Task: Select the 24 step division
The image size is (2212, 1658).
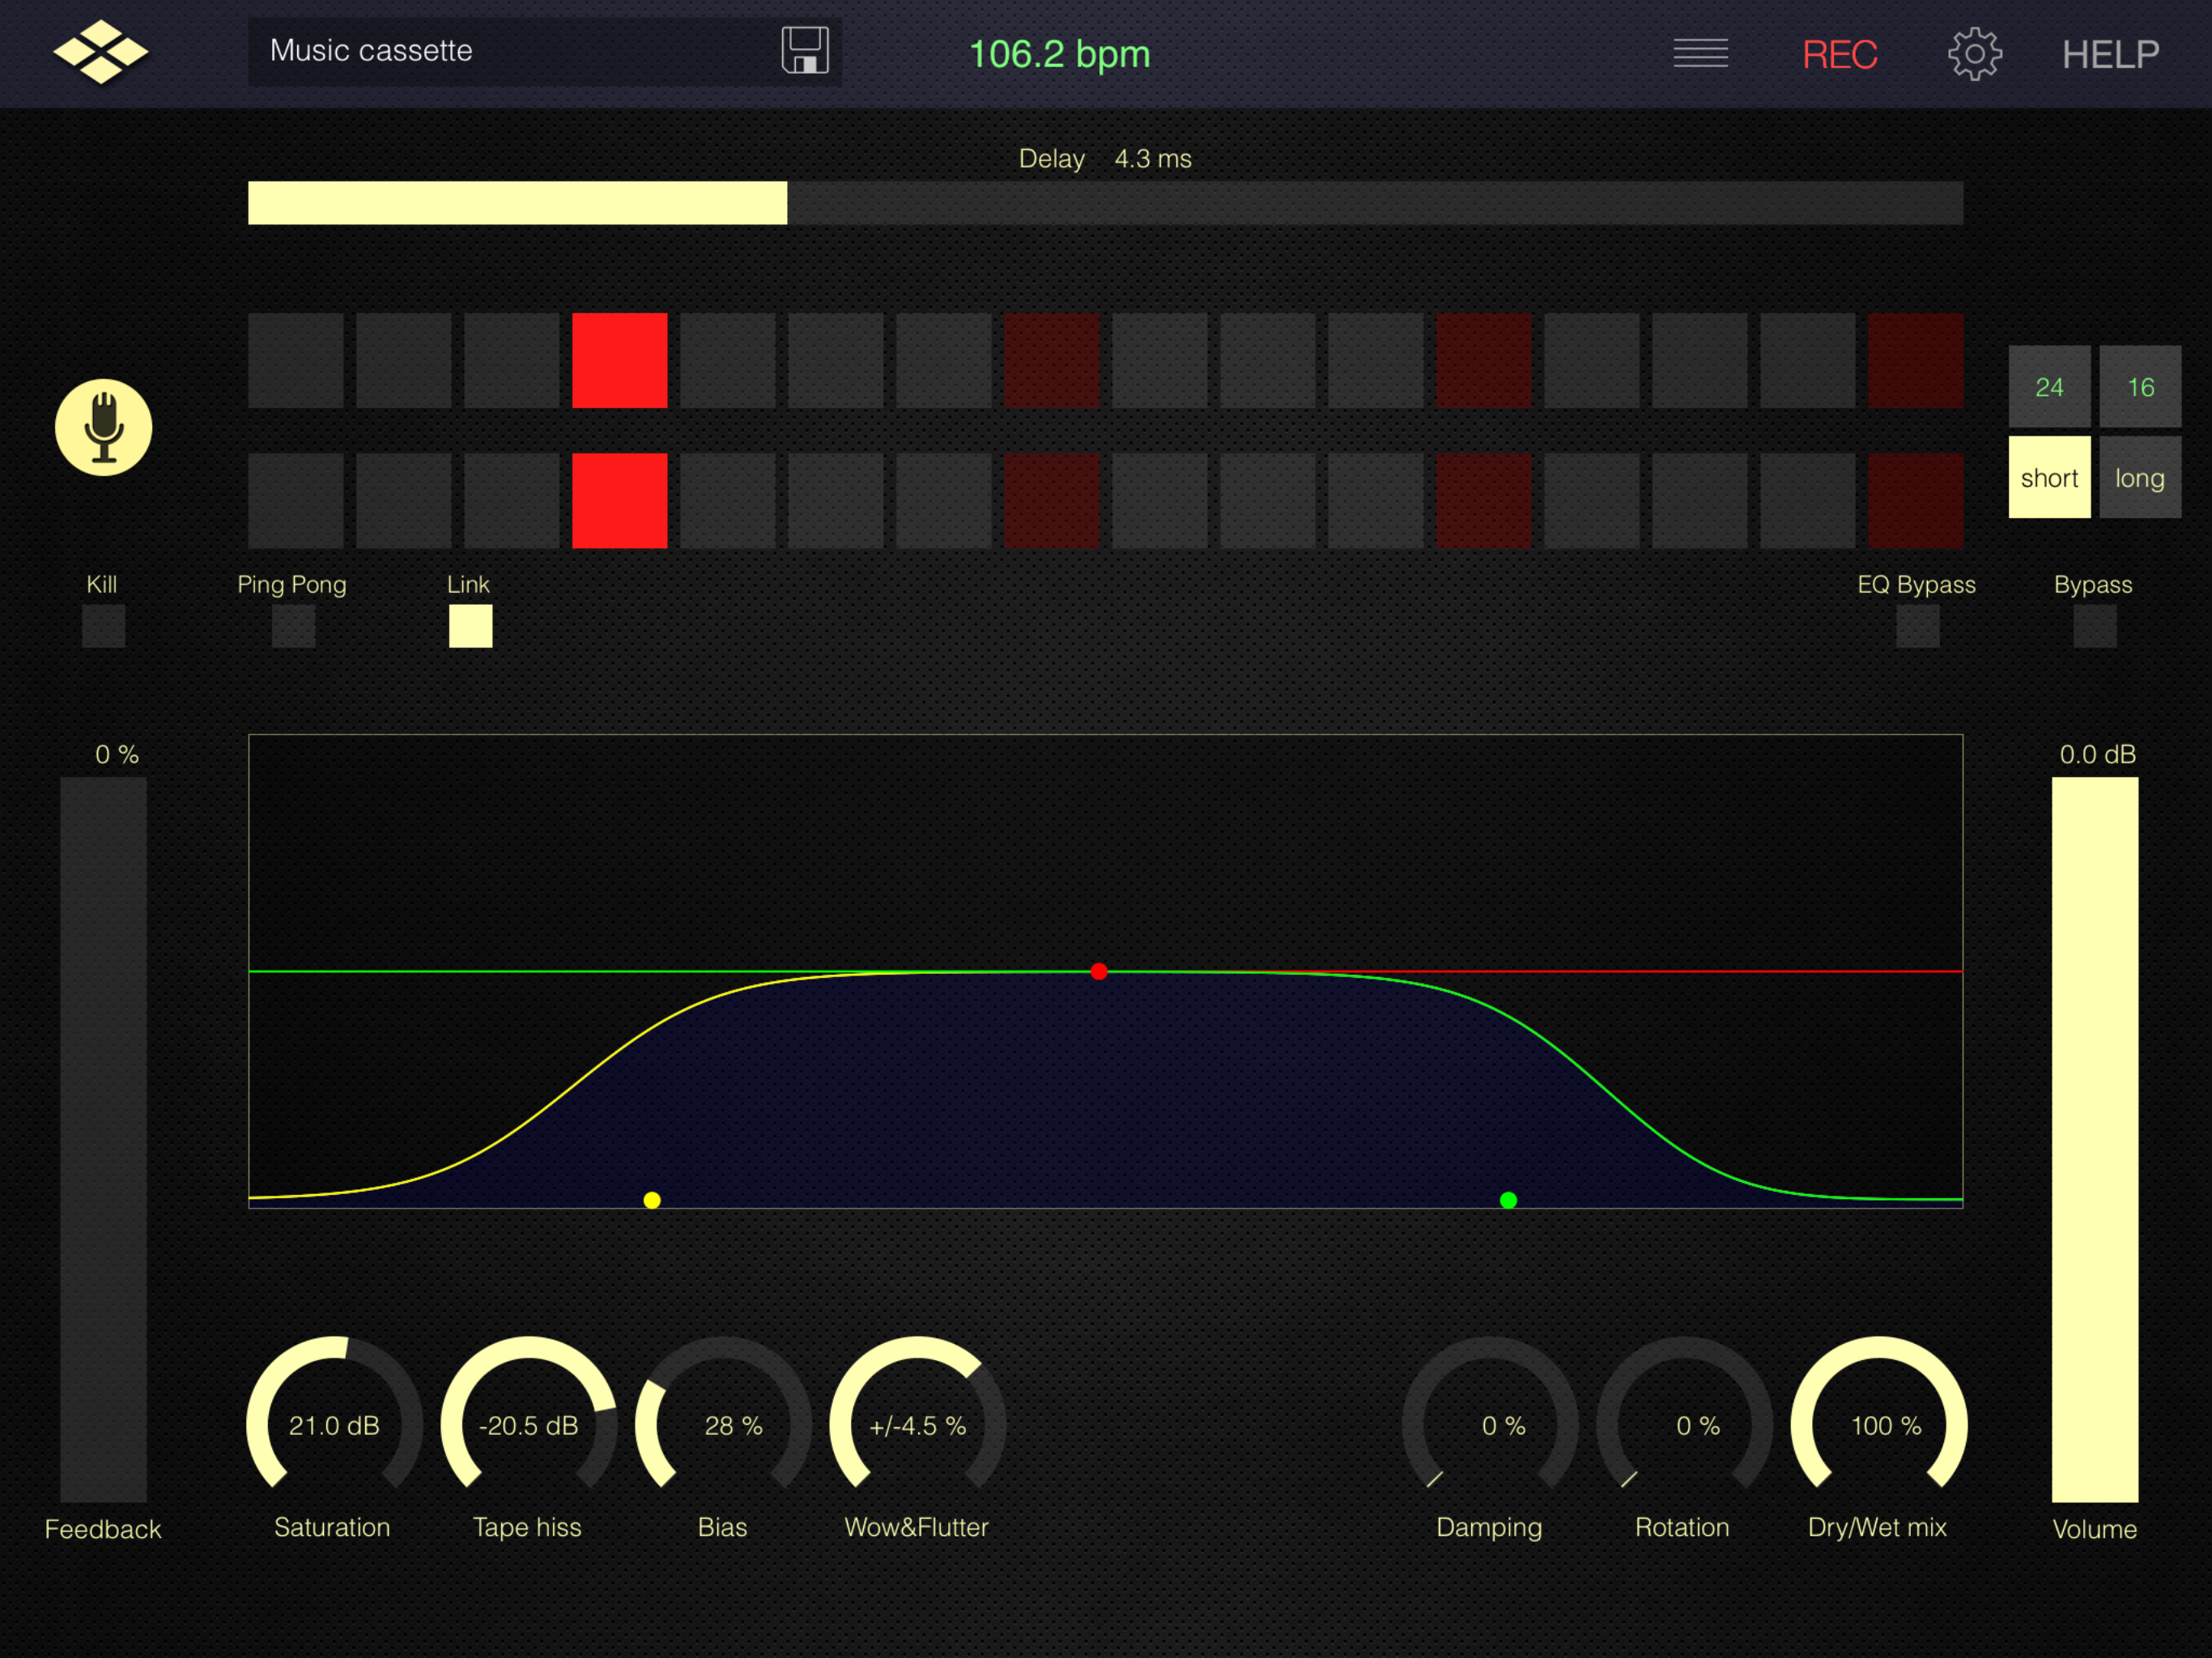Action: [2049, 387]
